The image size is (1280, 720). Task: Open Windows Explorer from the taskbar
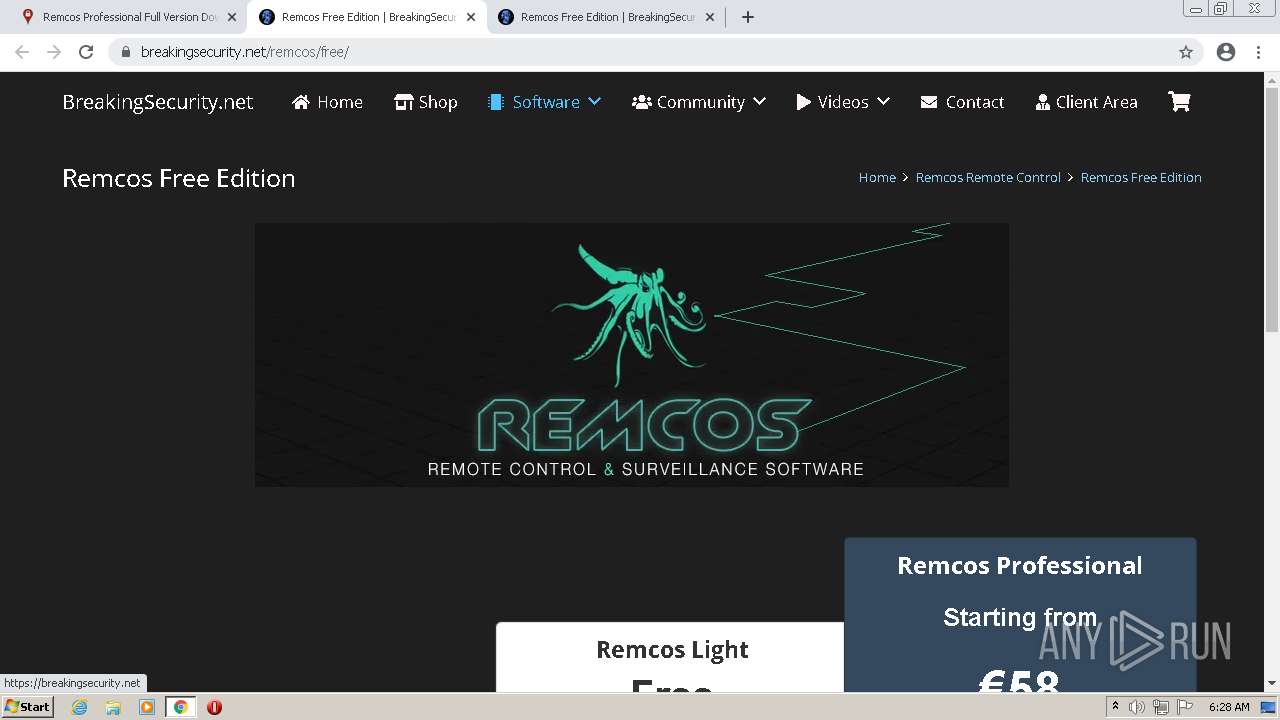(113, 707)
